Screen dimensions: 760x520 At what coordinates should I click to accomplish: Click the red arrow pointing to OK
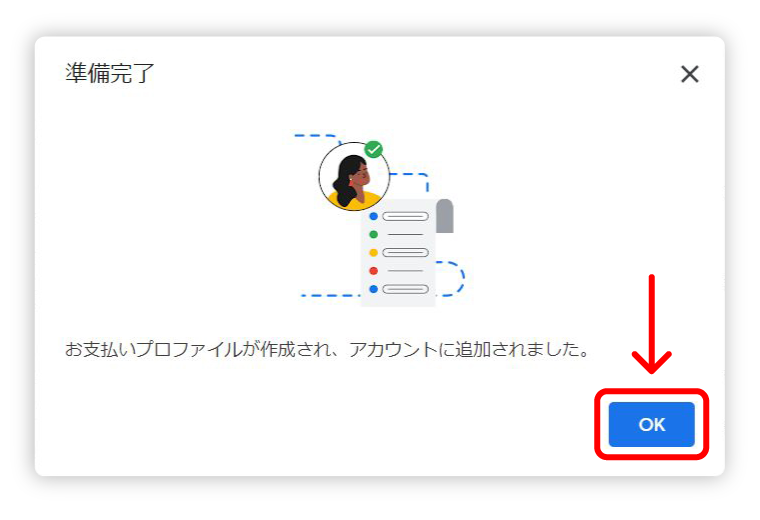651,324
